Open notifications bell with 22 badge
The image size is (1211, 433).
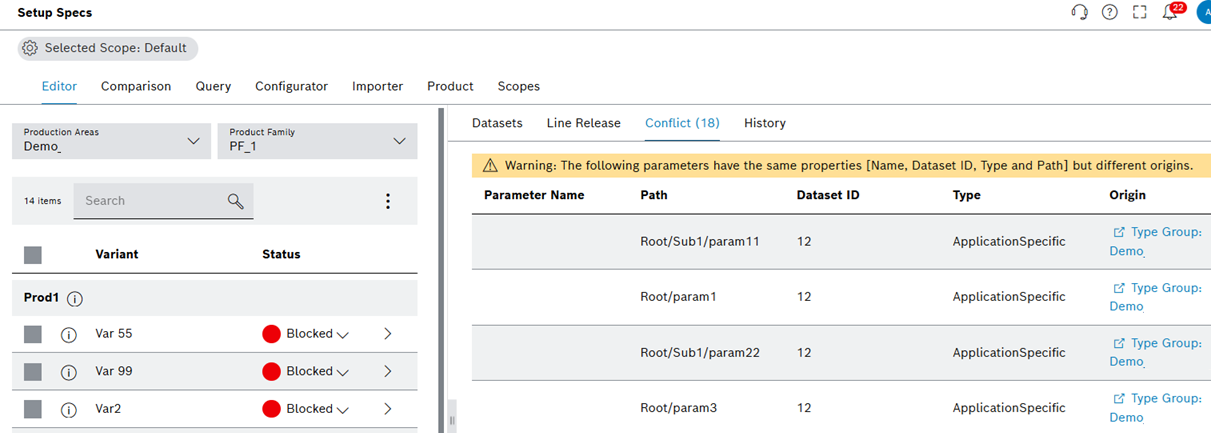pyautogui.click(x=1170, y=12)
